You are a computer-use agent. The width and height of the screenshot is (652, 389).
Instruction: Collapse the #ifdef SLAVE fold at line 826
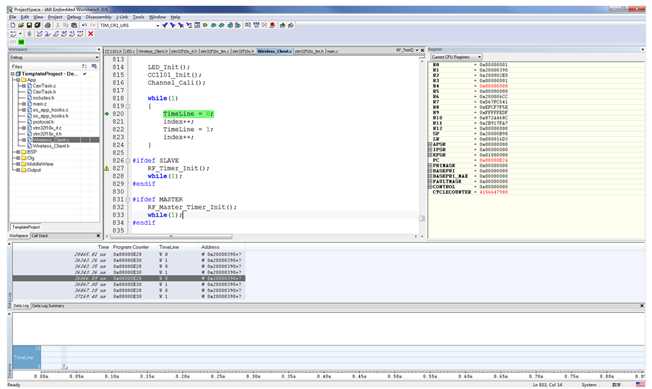coord(128,160)
